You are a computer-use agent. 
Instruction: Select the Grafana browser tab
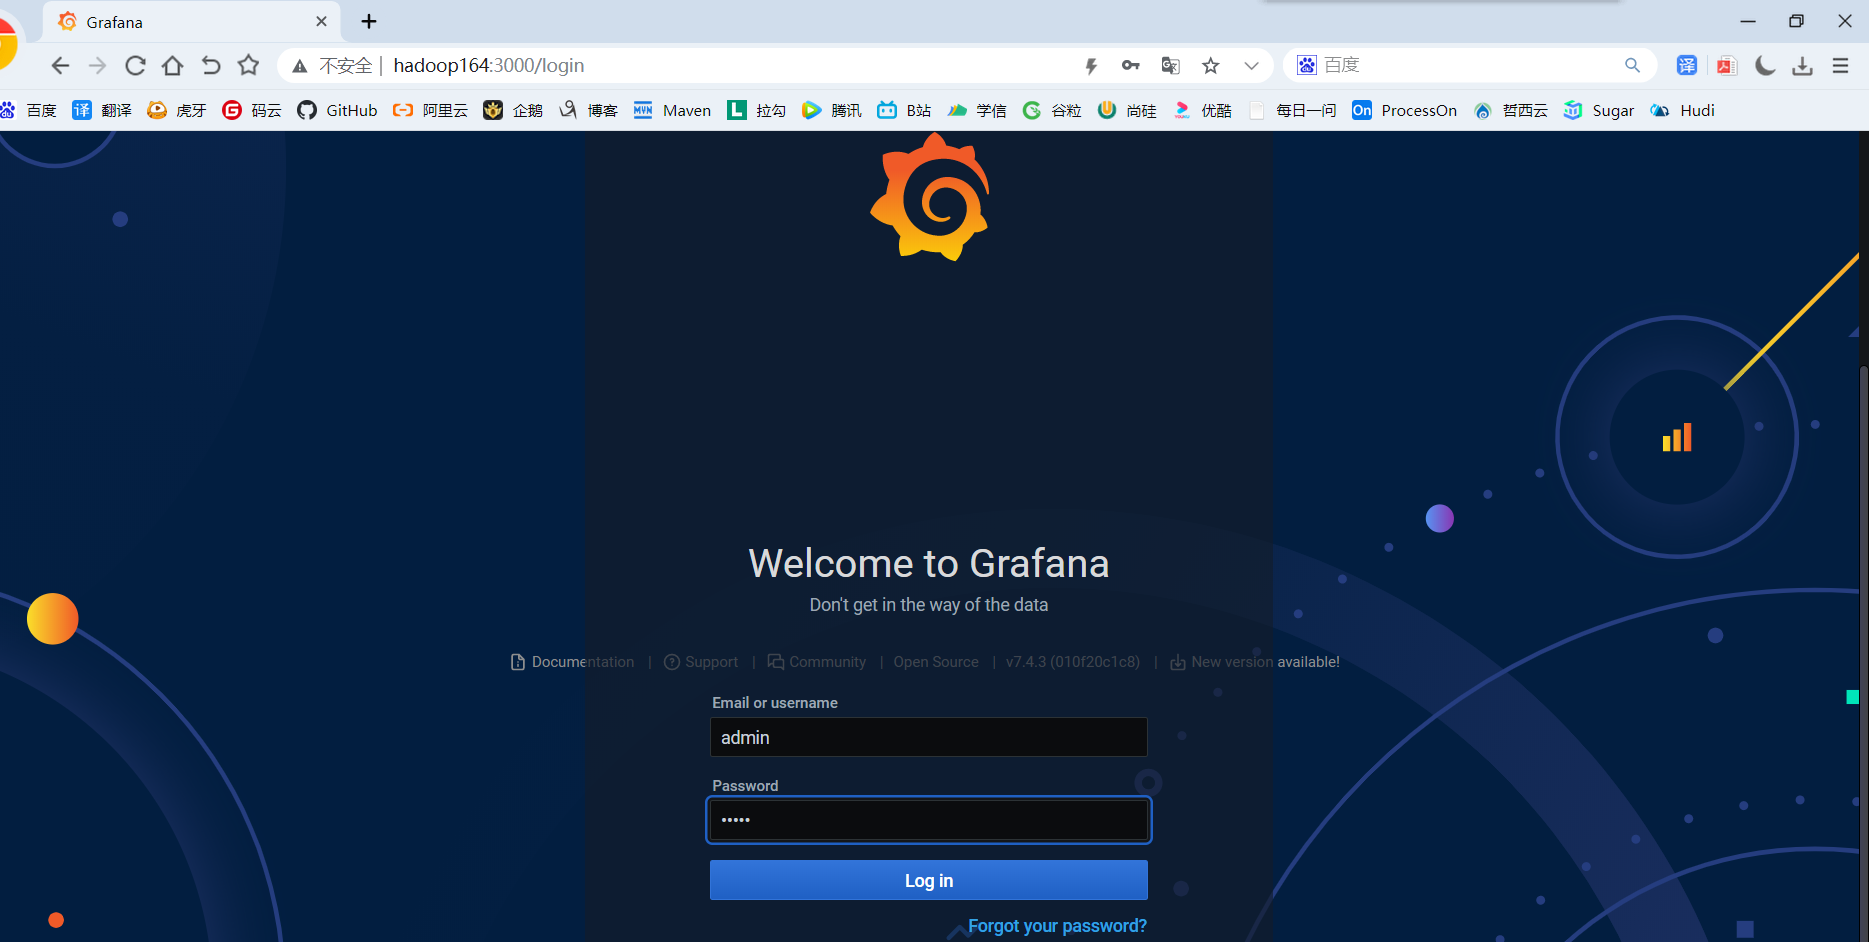[190, 22]
